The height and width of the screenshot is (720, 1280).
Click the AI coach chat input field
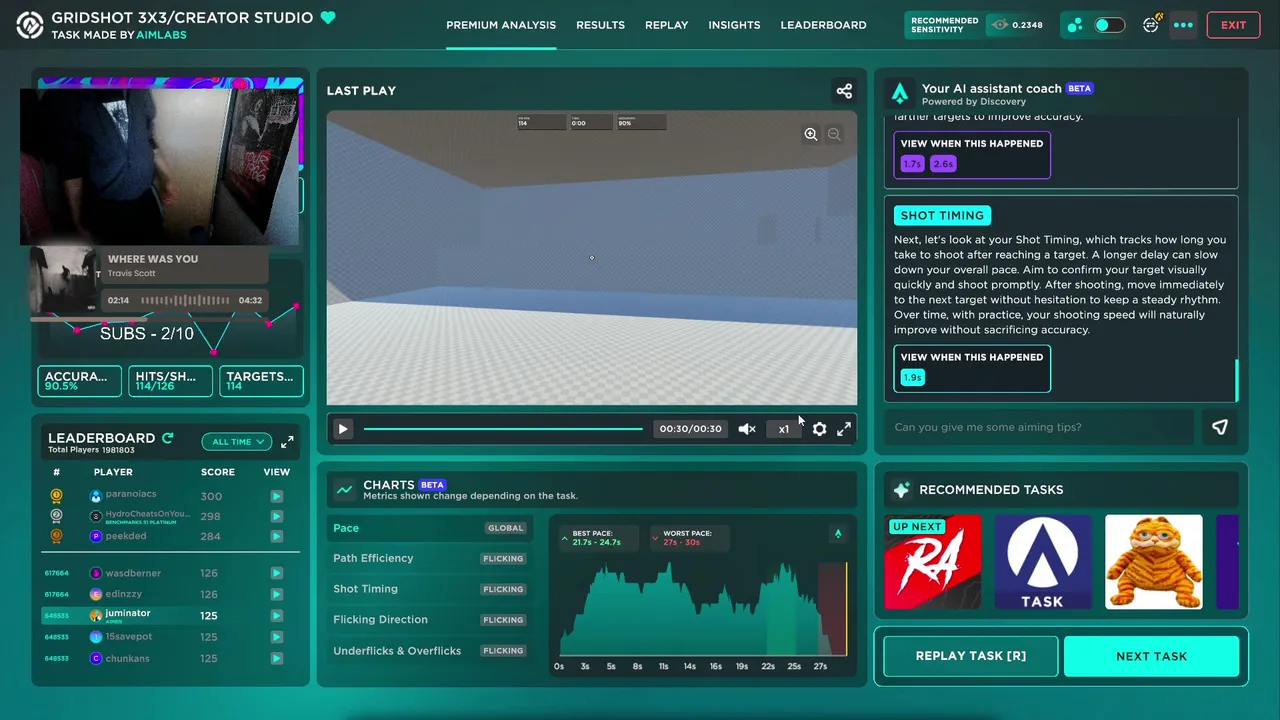[1039, 427]
